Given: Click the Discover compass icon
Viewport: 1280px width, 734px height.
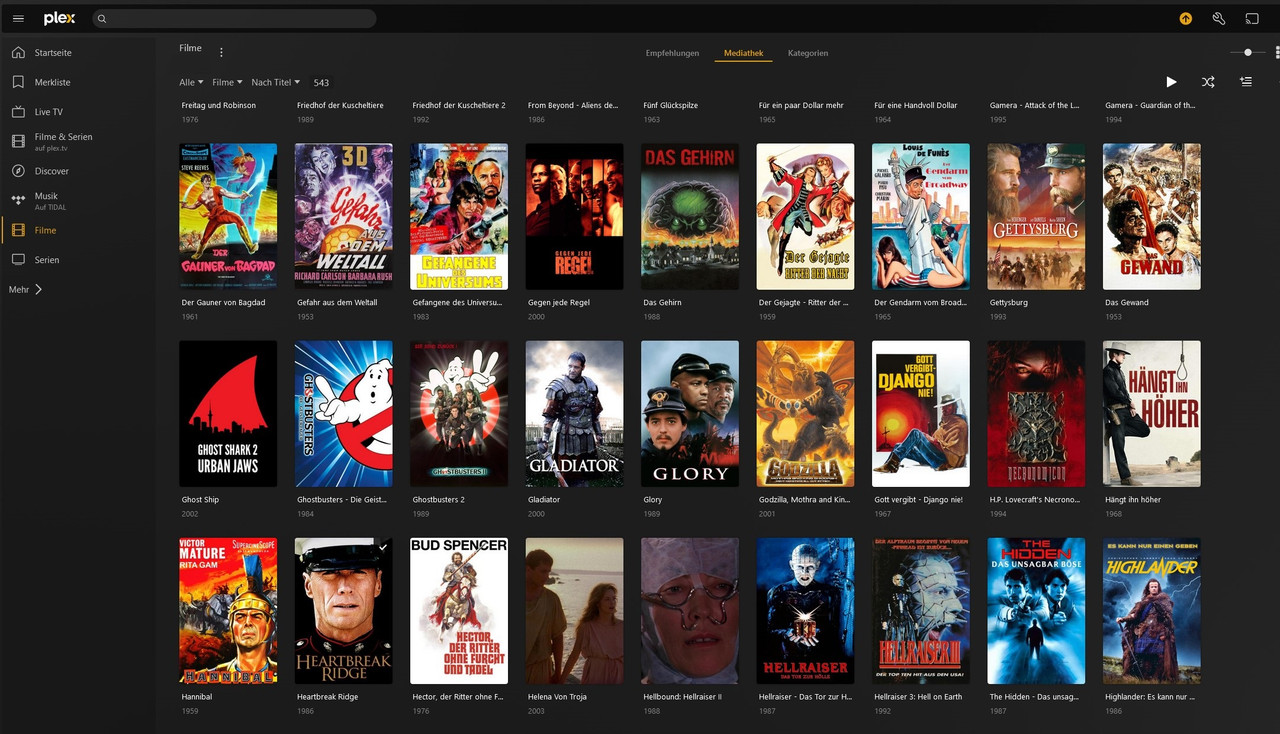Looking at the screenshot, I should click(18, 171).
